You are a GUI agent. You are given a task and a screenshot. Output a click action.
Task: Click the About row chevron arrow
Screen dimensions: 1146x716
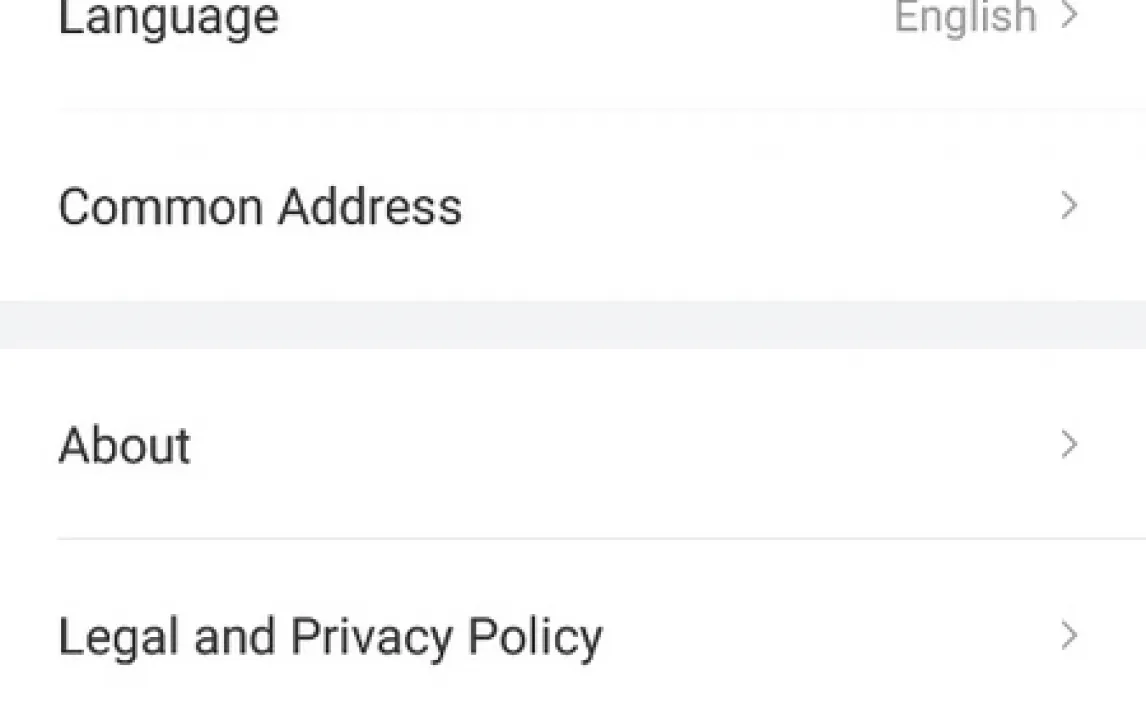point(1070,445)
